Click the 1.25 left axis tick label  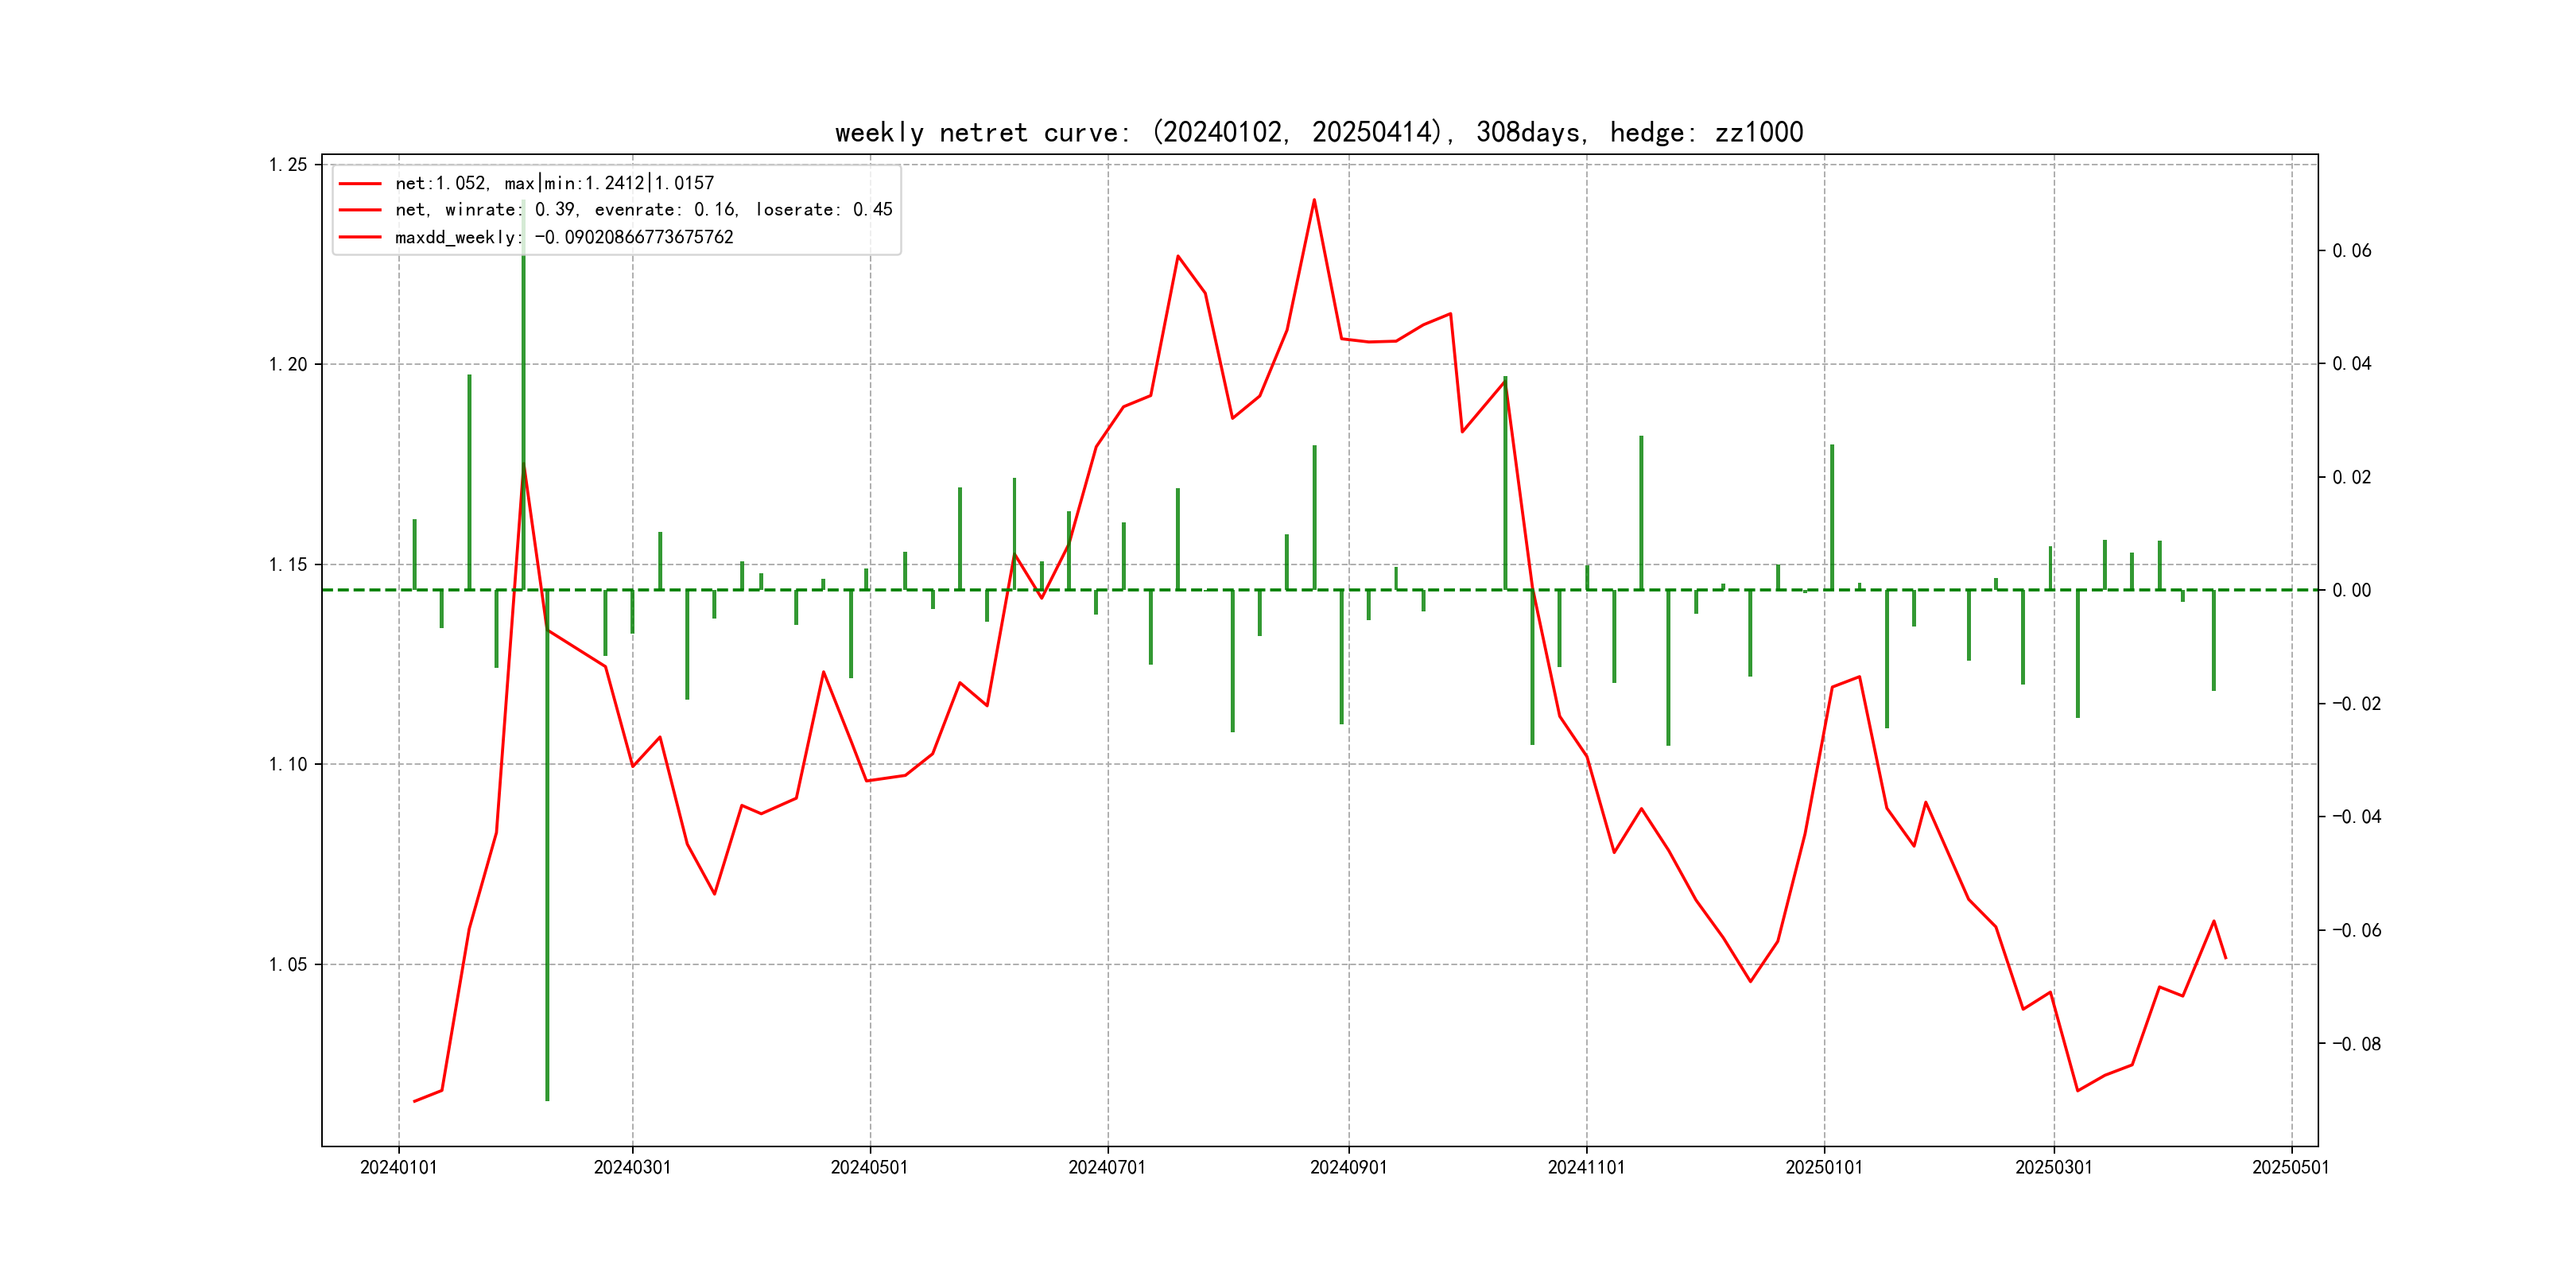288,165
